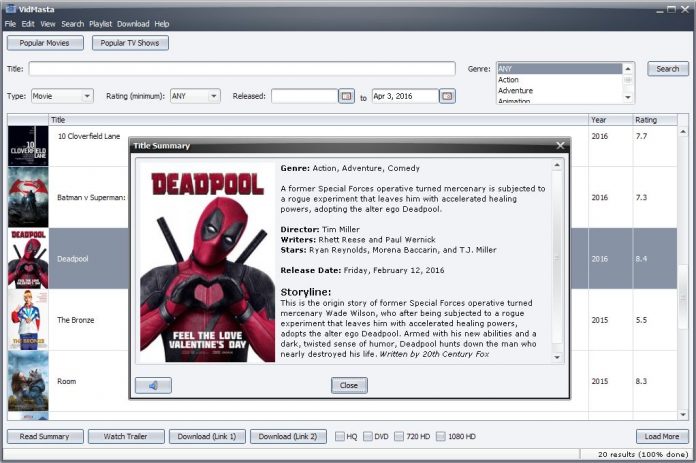Click the Read Summary button
This screenshot has height=463, width=696.
pos(45,436)
